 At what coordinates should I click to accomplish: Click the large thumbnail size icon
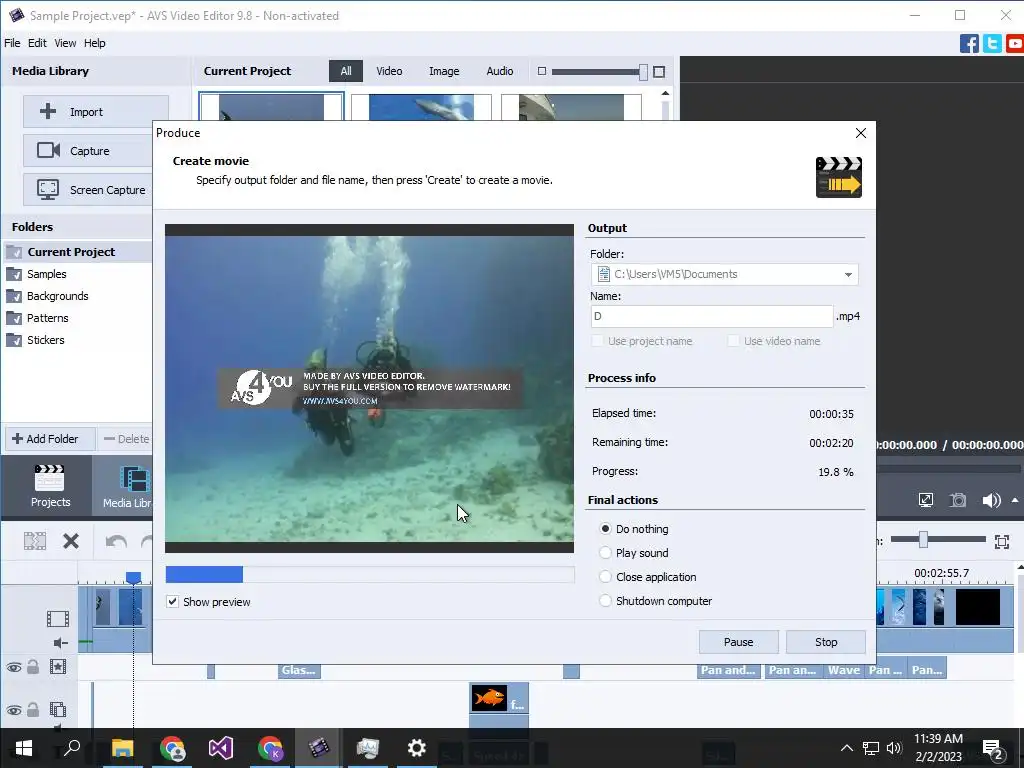tap(659, 72)
